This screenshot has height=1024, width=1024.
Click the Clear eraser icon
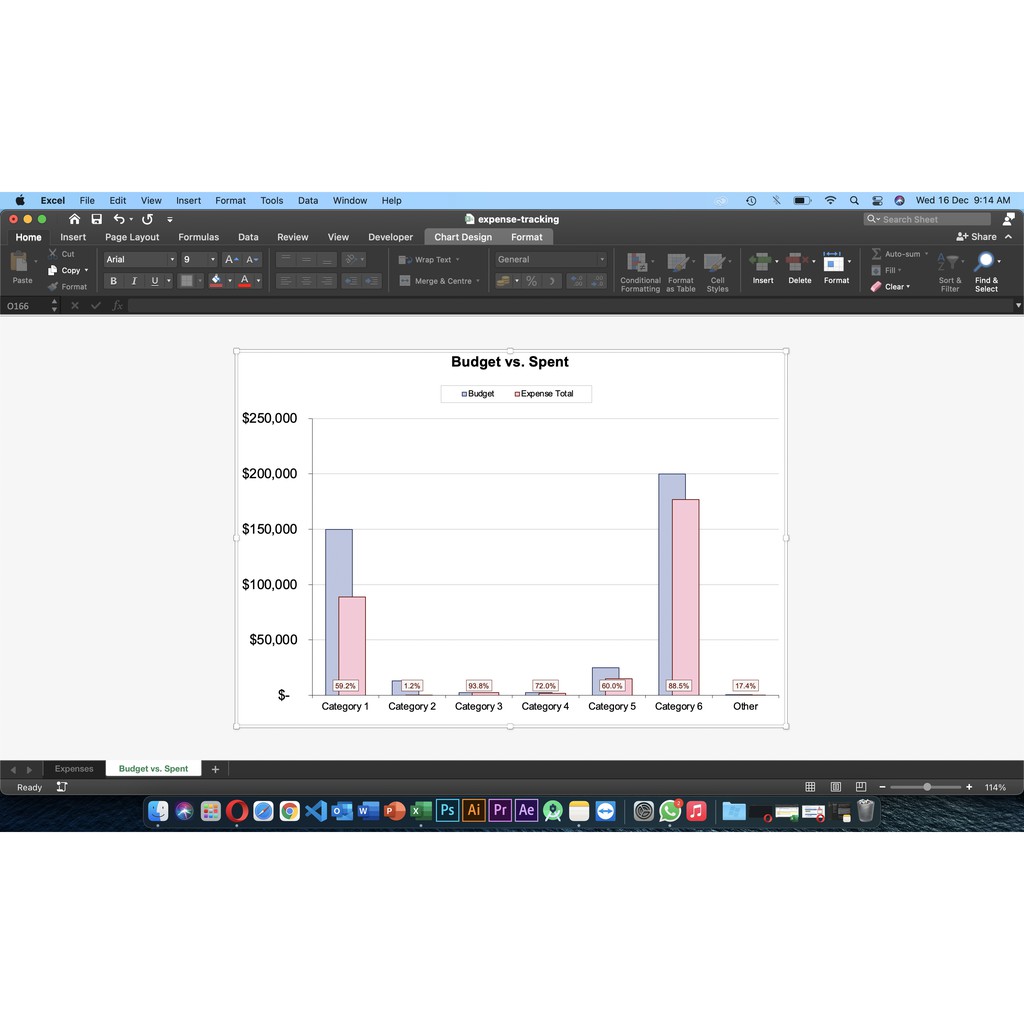(x=876, y=287)
